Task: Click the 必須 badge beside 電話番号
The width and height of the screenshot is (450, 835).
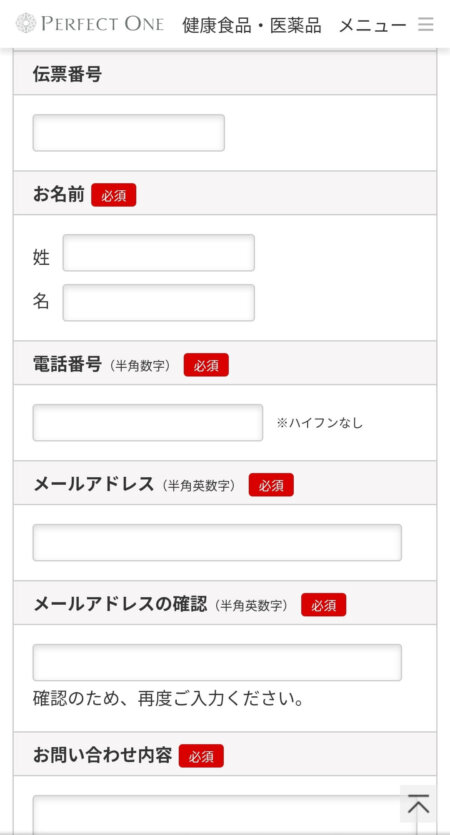Action: pos(206,365)
